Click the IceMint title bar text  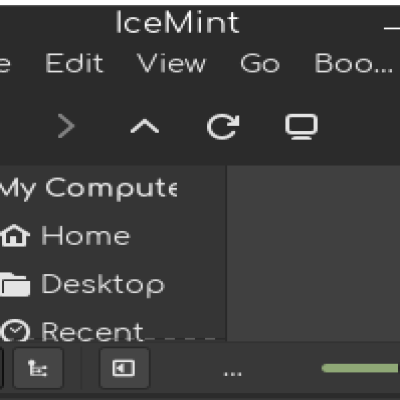177,22
